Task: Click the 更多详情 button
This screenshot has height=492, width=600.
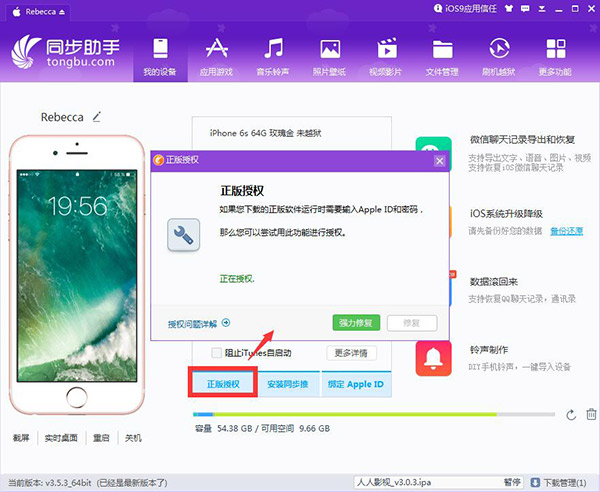Action: pos(351,353)
